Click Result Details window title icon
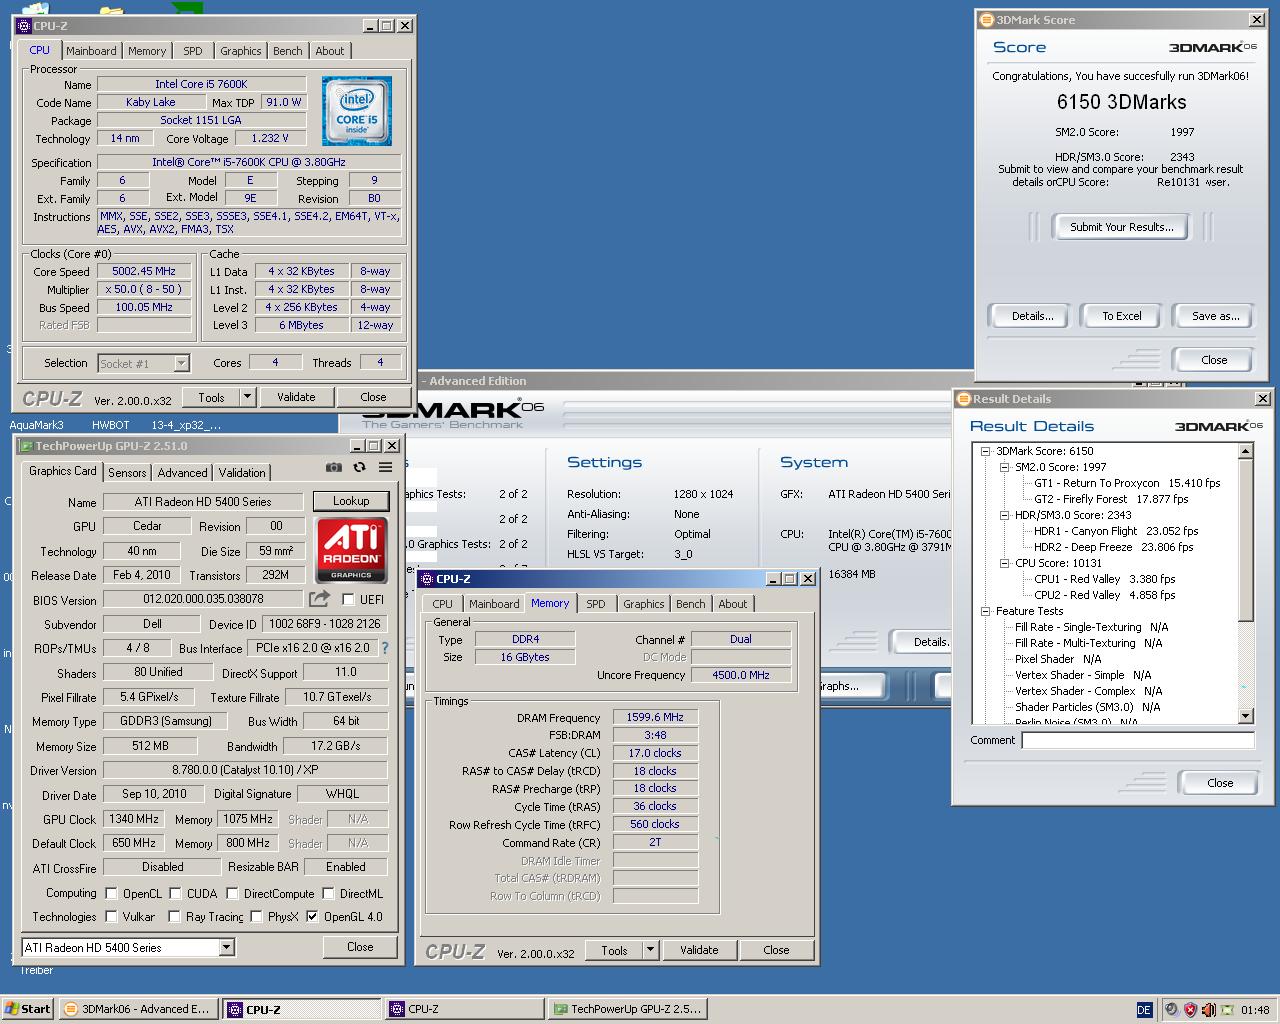This screenshot has height=1024, width=1280. coord(963,399)
